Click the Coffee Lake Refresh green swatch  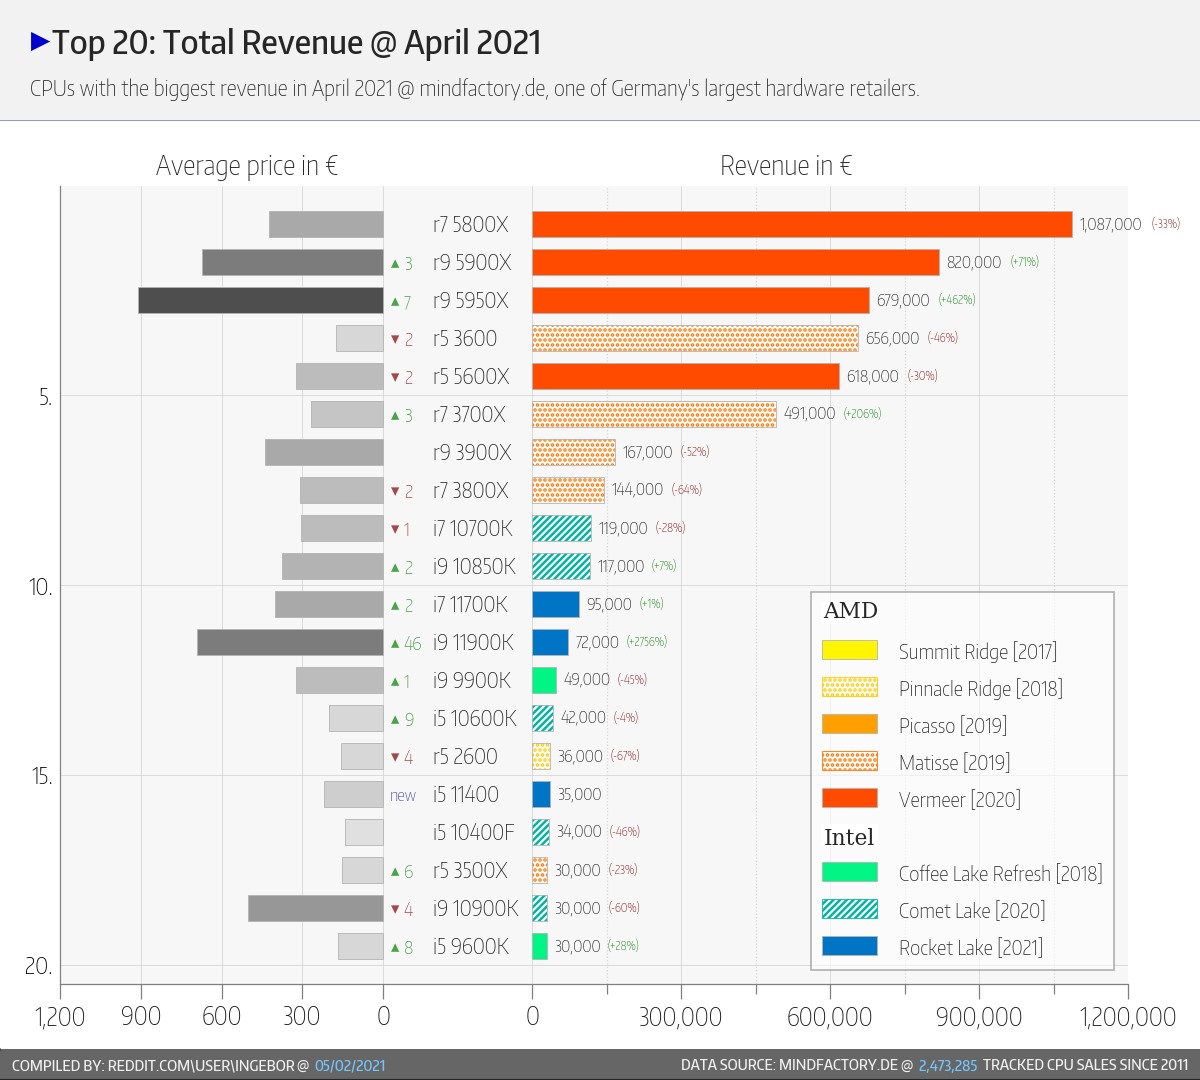coord(849,872)
